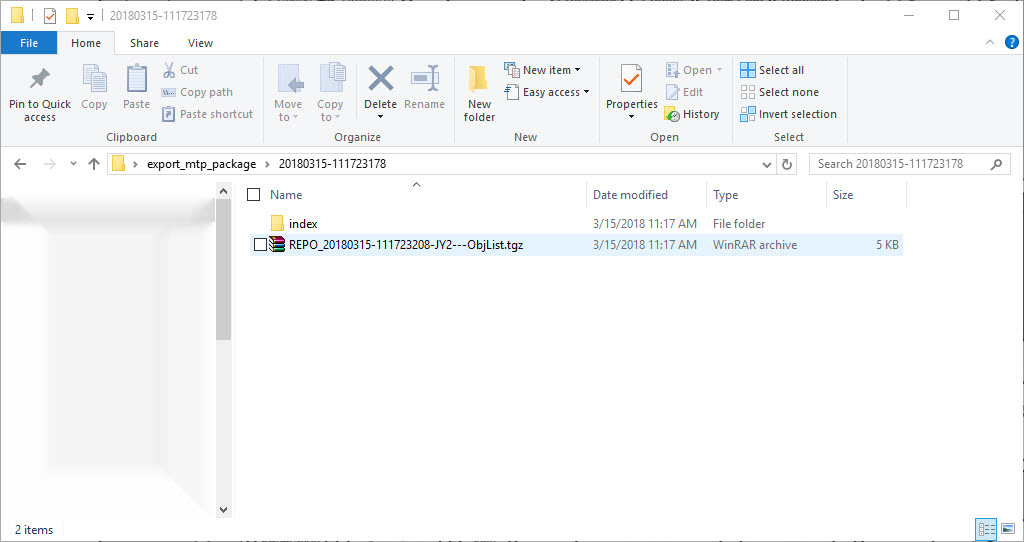Click Quick Access Toolbar new folder icon
Screen dimensions: 1024x542
click(72, 16)
